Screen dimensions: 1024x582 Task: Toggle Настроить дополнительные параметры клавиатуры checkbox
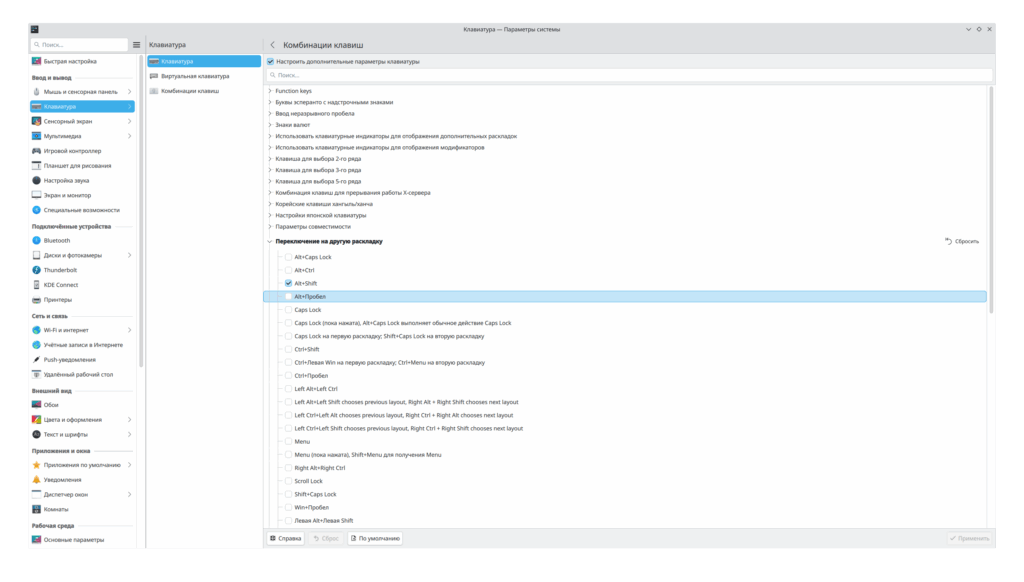click(270, 61)
